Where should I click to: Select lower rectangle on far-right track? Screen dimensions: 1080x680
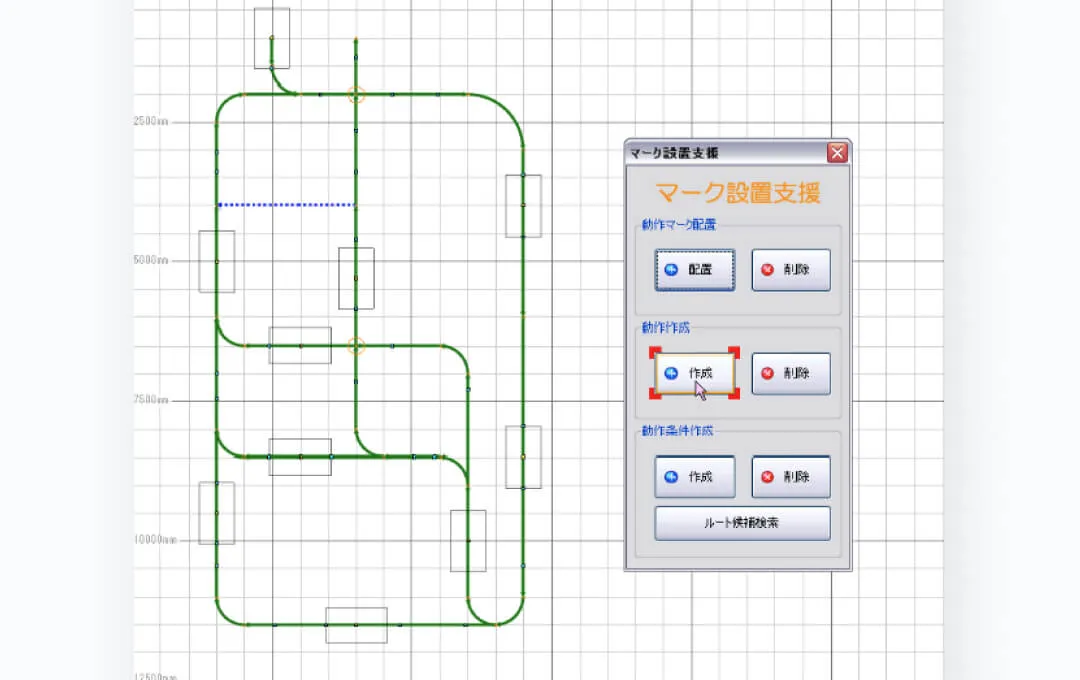coord(523,457)
